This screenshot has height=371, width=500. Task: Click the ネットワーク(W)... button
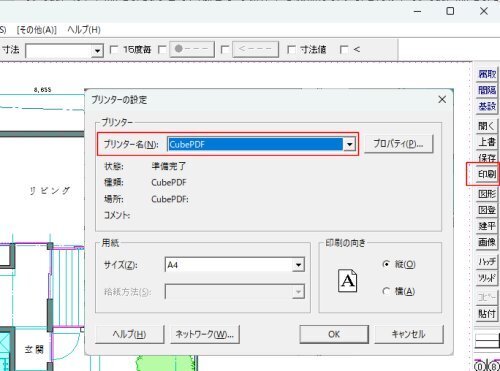pos(205,334)
